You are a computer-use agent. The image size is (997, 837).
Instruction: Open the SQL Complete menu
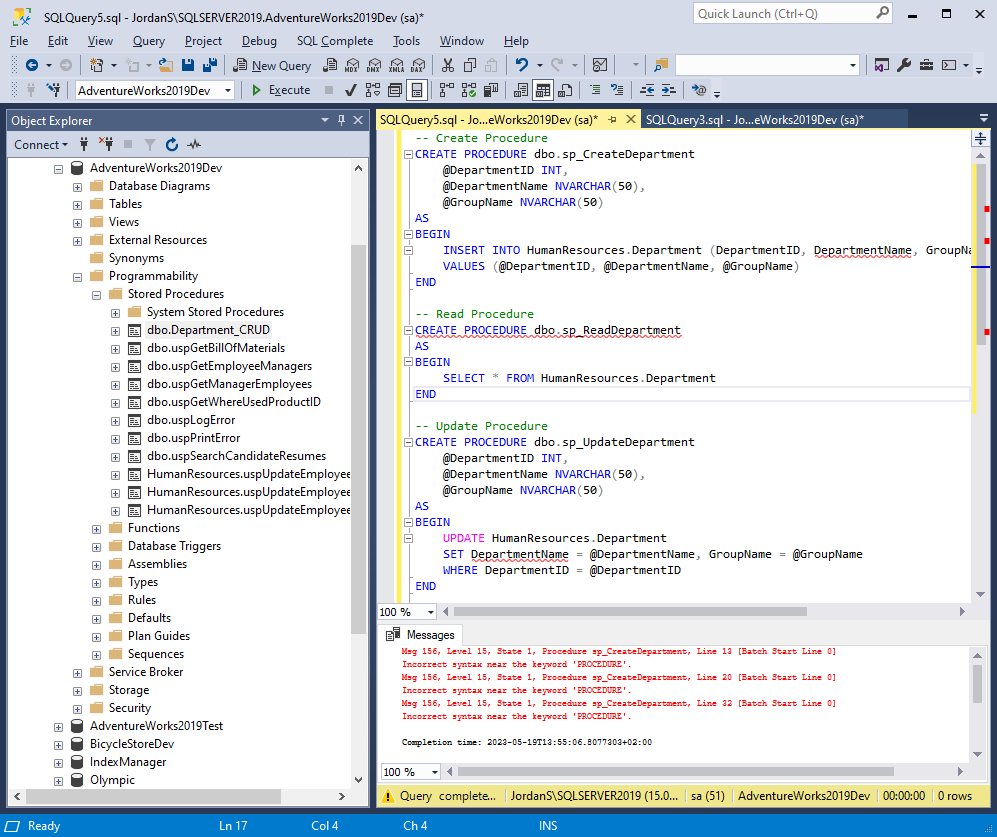(335, 41)
